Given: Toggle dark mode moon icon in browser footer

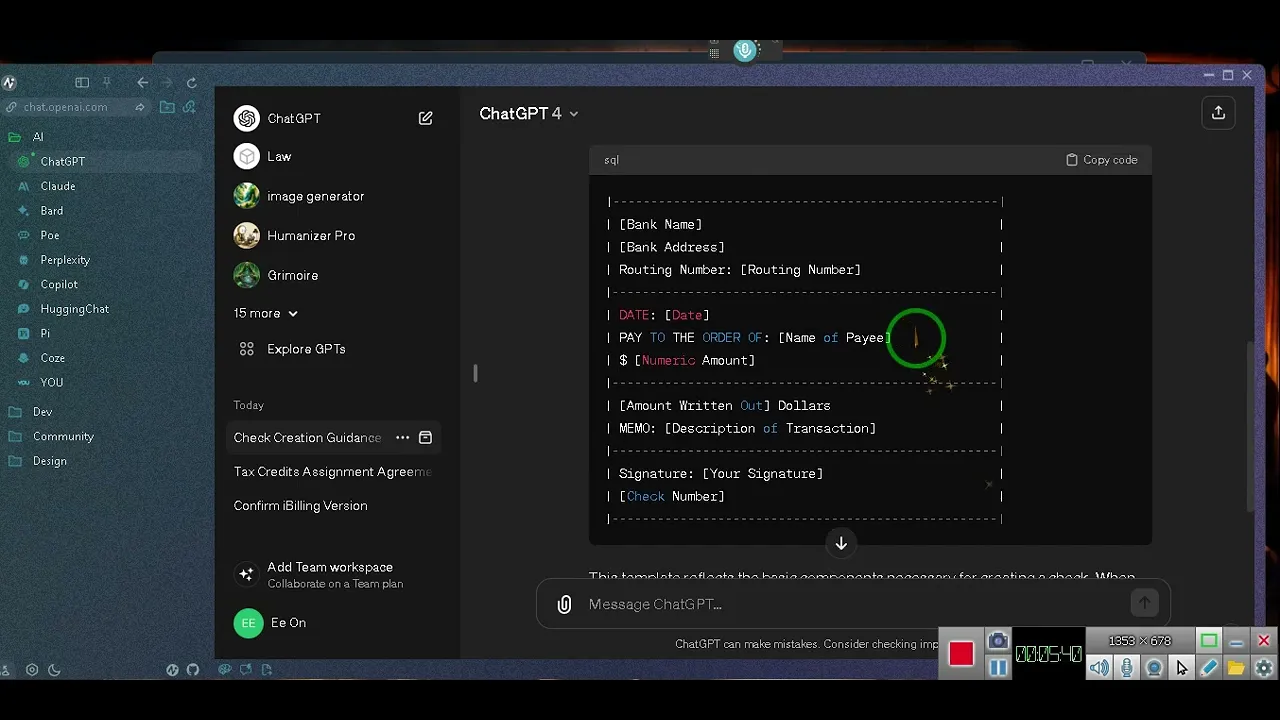Looking at the screenshot, I should pyautogui.click(x=55, y=670).
